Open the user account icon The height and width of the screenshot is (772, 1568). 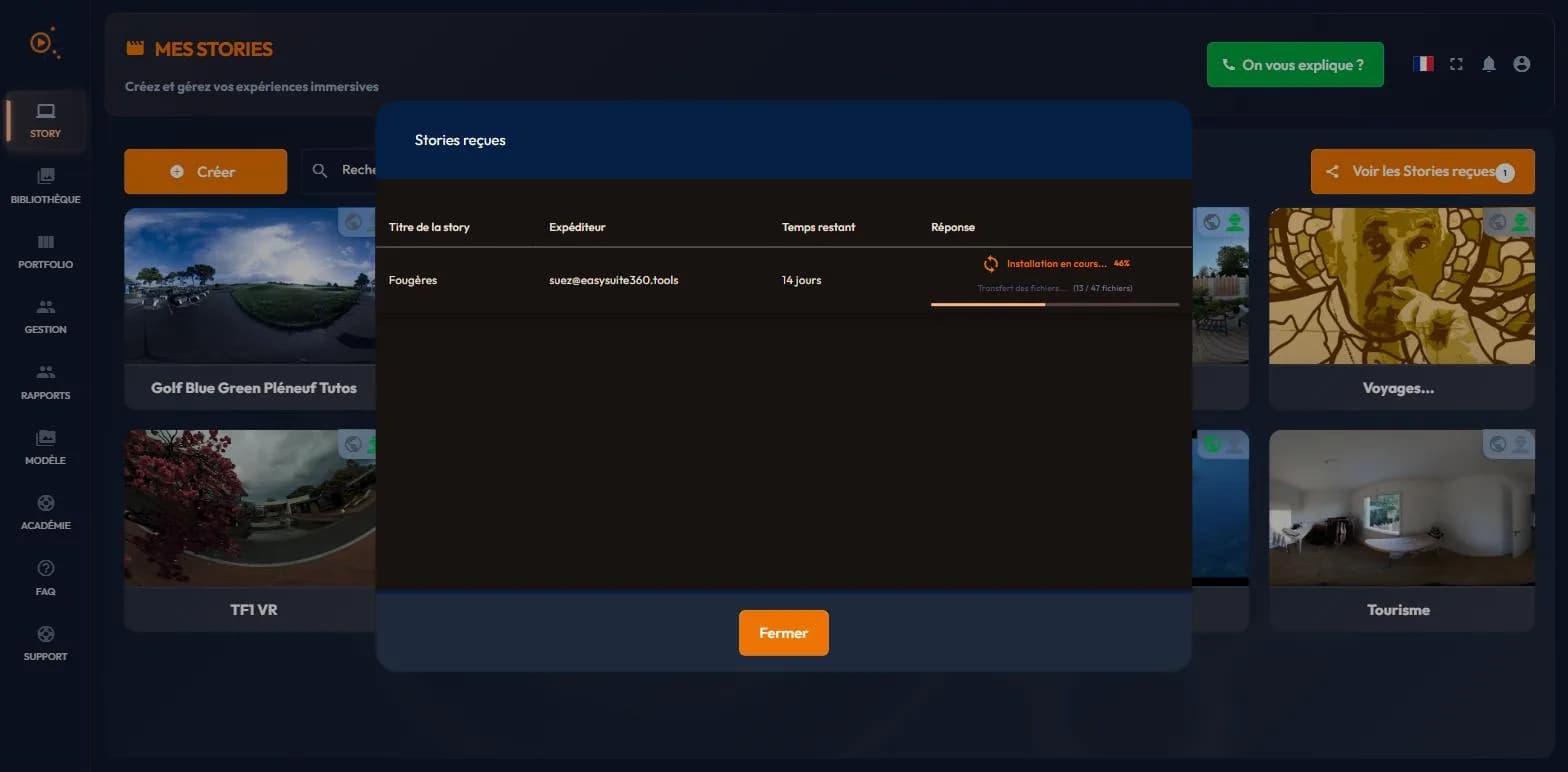pyautogui.click(x=1522, y=64)
